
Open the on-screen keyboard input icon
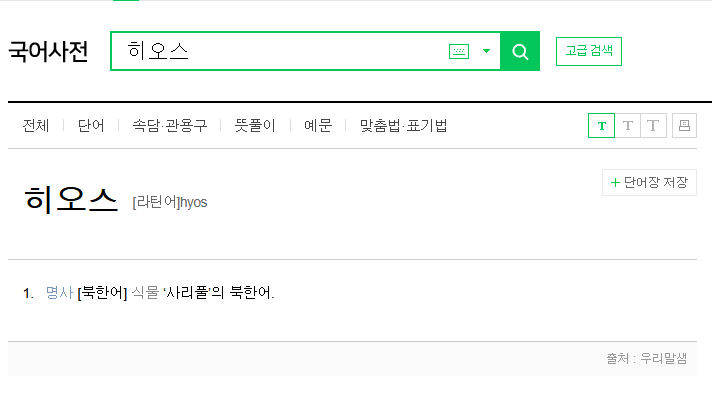tap(459, 51)
